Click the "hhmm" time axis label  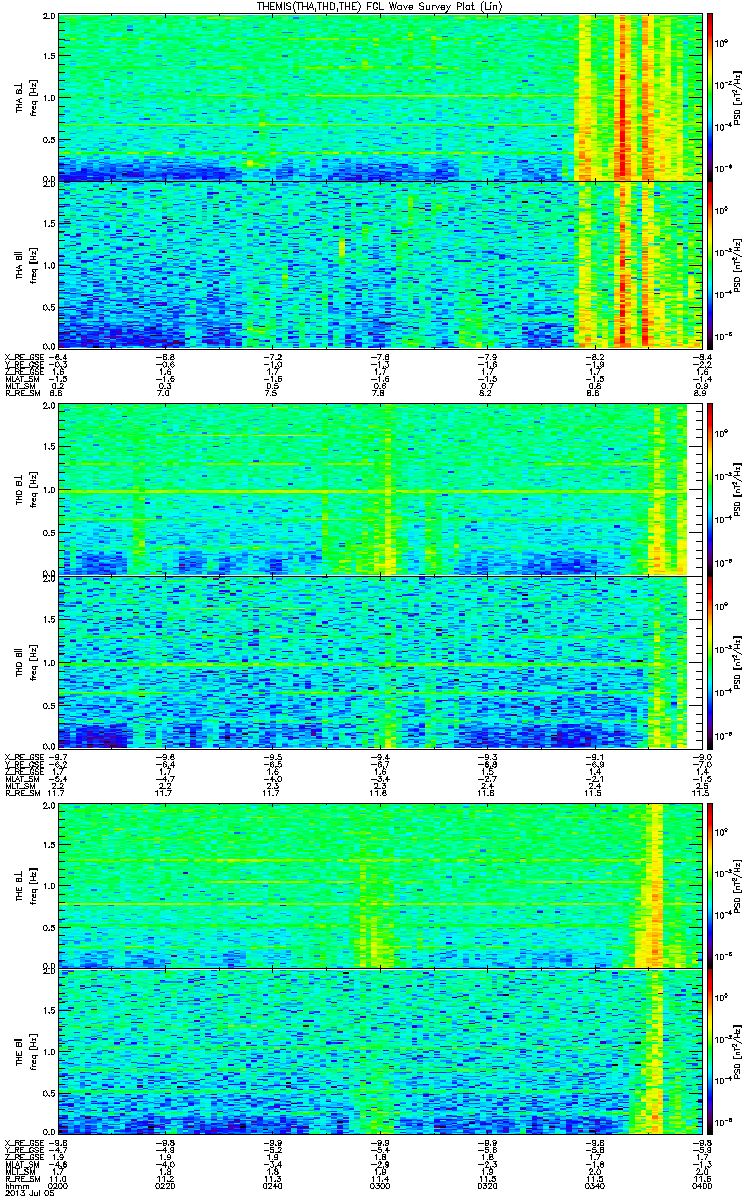(x=16, y=1186)
